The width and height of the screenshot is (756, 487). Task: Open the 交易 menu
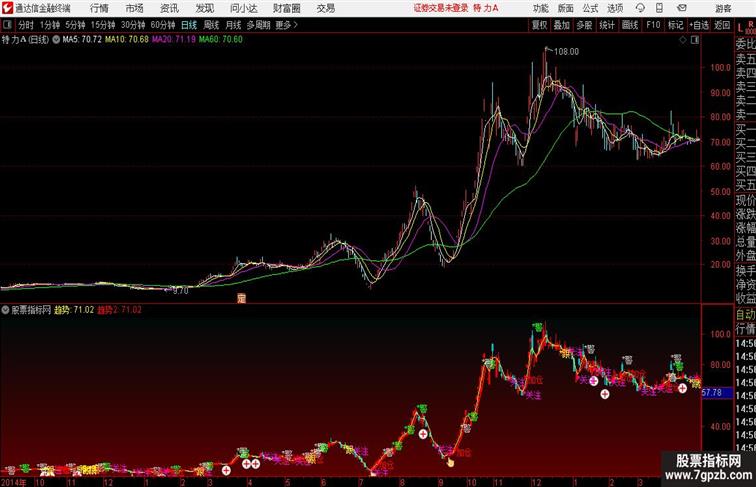[326, 8]
